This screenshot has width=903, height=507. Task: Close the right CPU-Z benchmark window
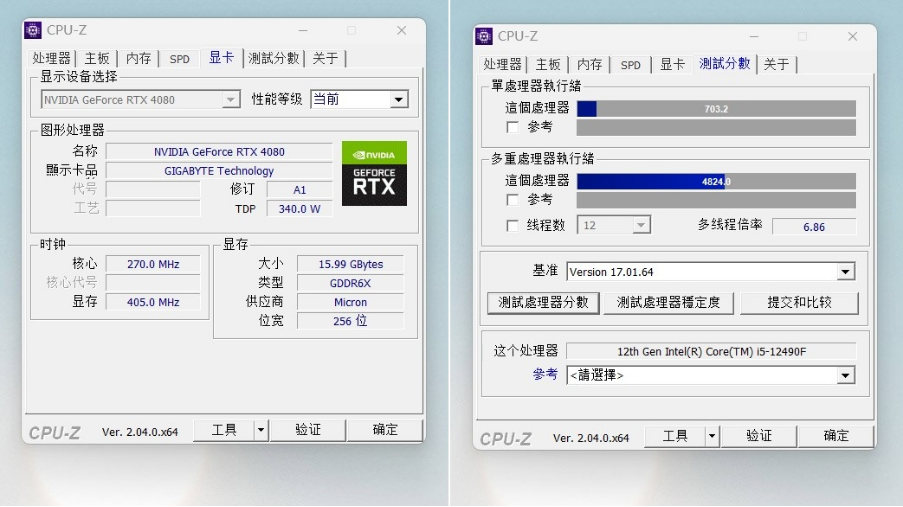(852, 36)
